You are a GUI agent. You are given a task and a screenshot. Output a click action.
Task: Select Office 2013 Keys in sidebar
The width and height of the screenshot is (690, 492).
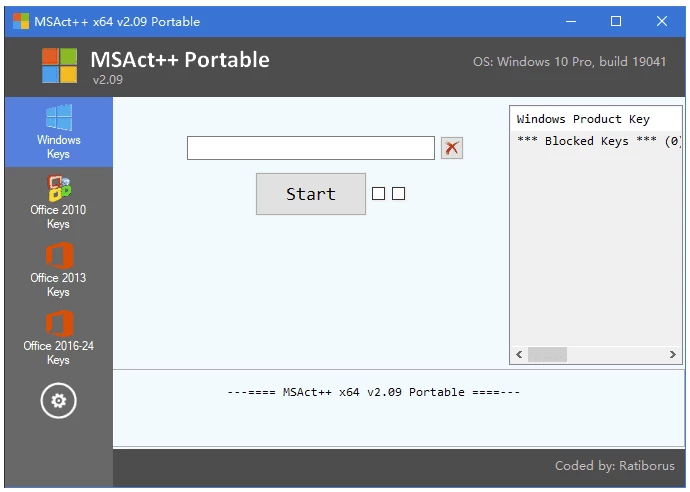point(58,269)
